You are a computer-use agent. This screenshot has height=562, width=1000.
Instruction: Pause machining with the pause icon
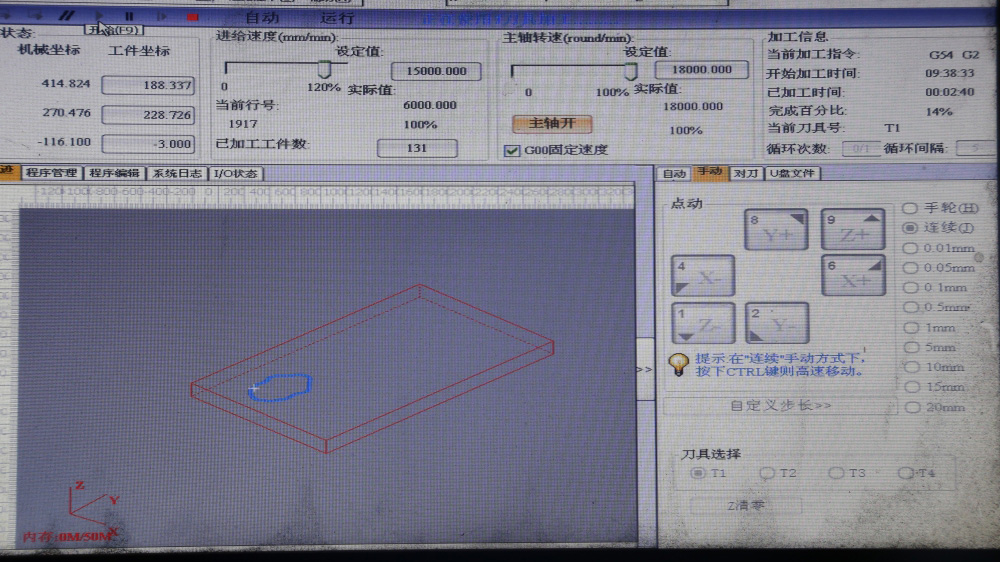[129, 16]
